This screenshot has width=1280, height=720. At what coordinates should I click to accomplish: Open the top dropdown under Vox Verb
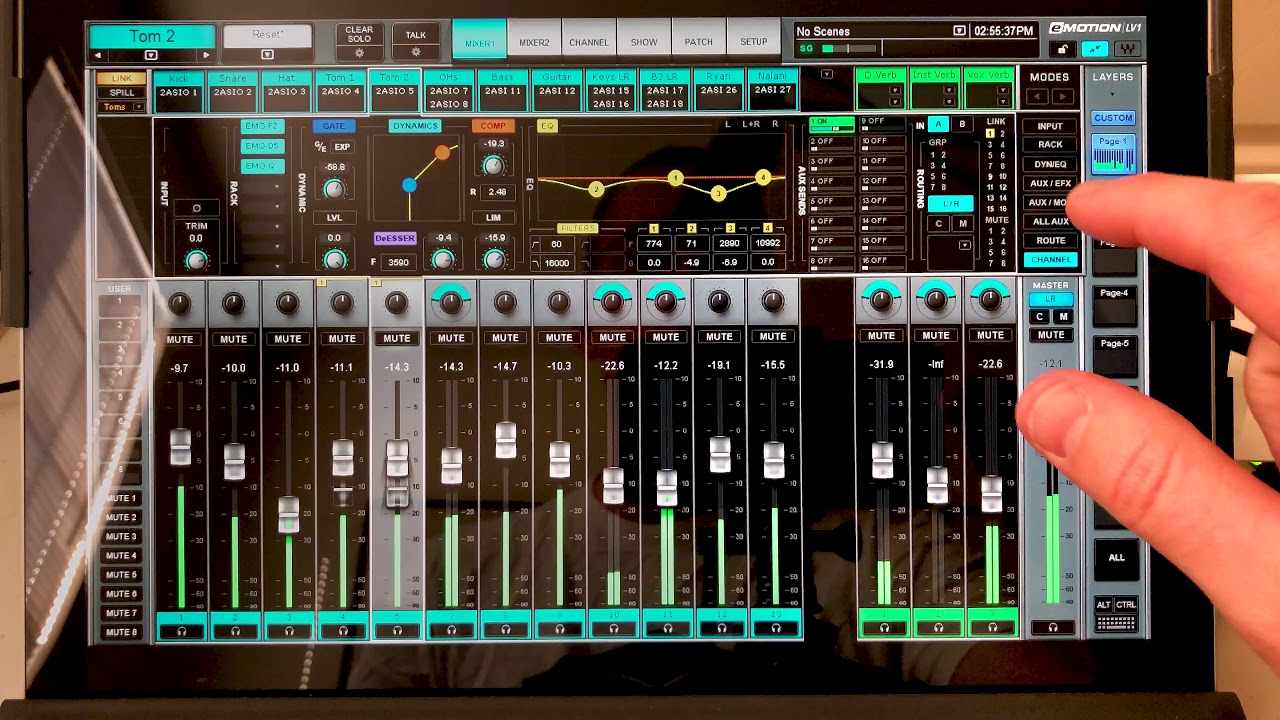coord(1003,90)
